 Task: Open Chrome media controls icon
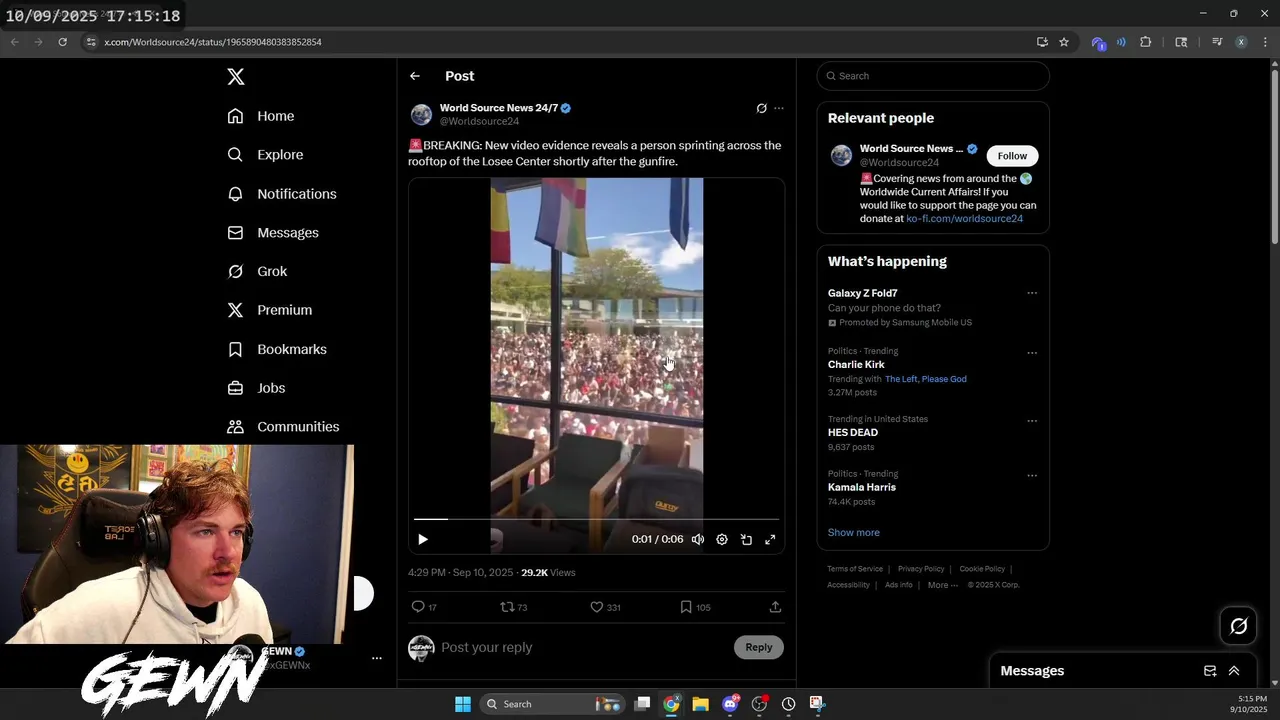click(x=1217, y=42)
